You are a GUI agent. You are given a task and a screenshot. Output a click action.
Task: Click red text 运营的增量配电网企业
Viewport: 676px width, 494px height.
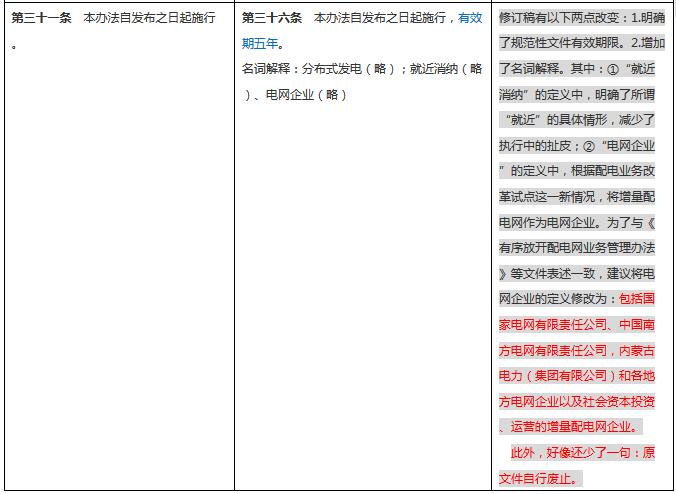click(575, 427)
